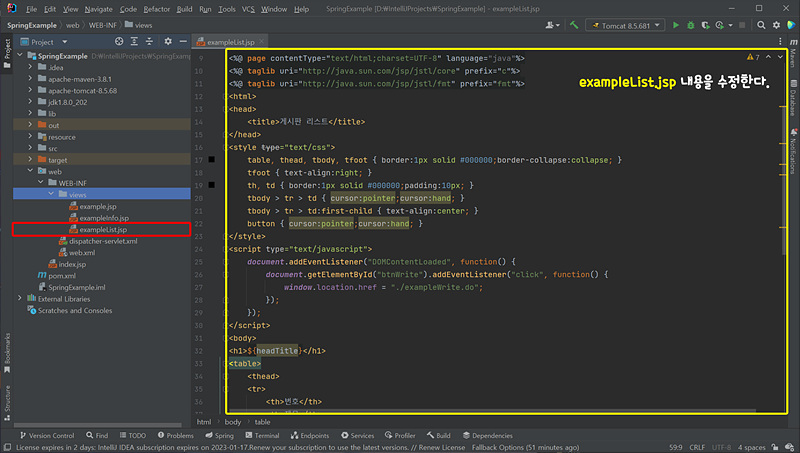Viewport: 800px width, 453px height.
Task: Open Project panel options gear
Action: click(x=168, y=41)
